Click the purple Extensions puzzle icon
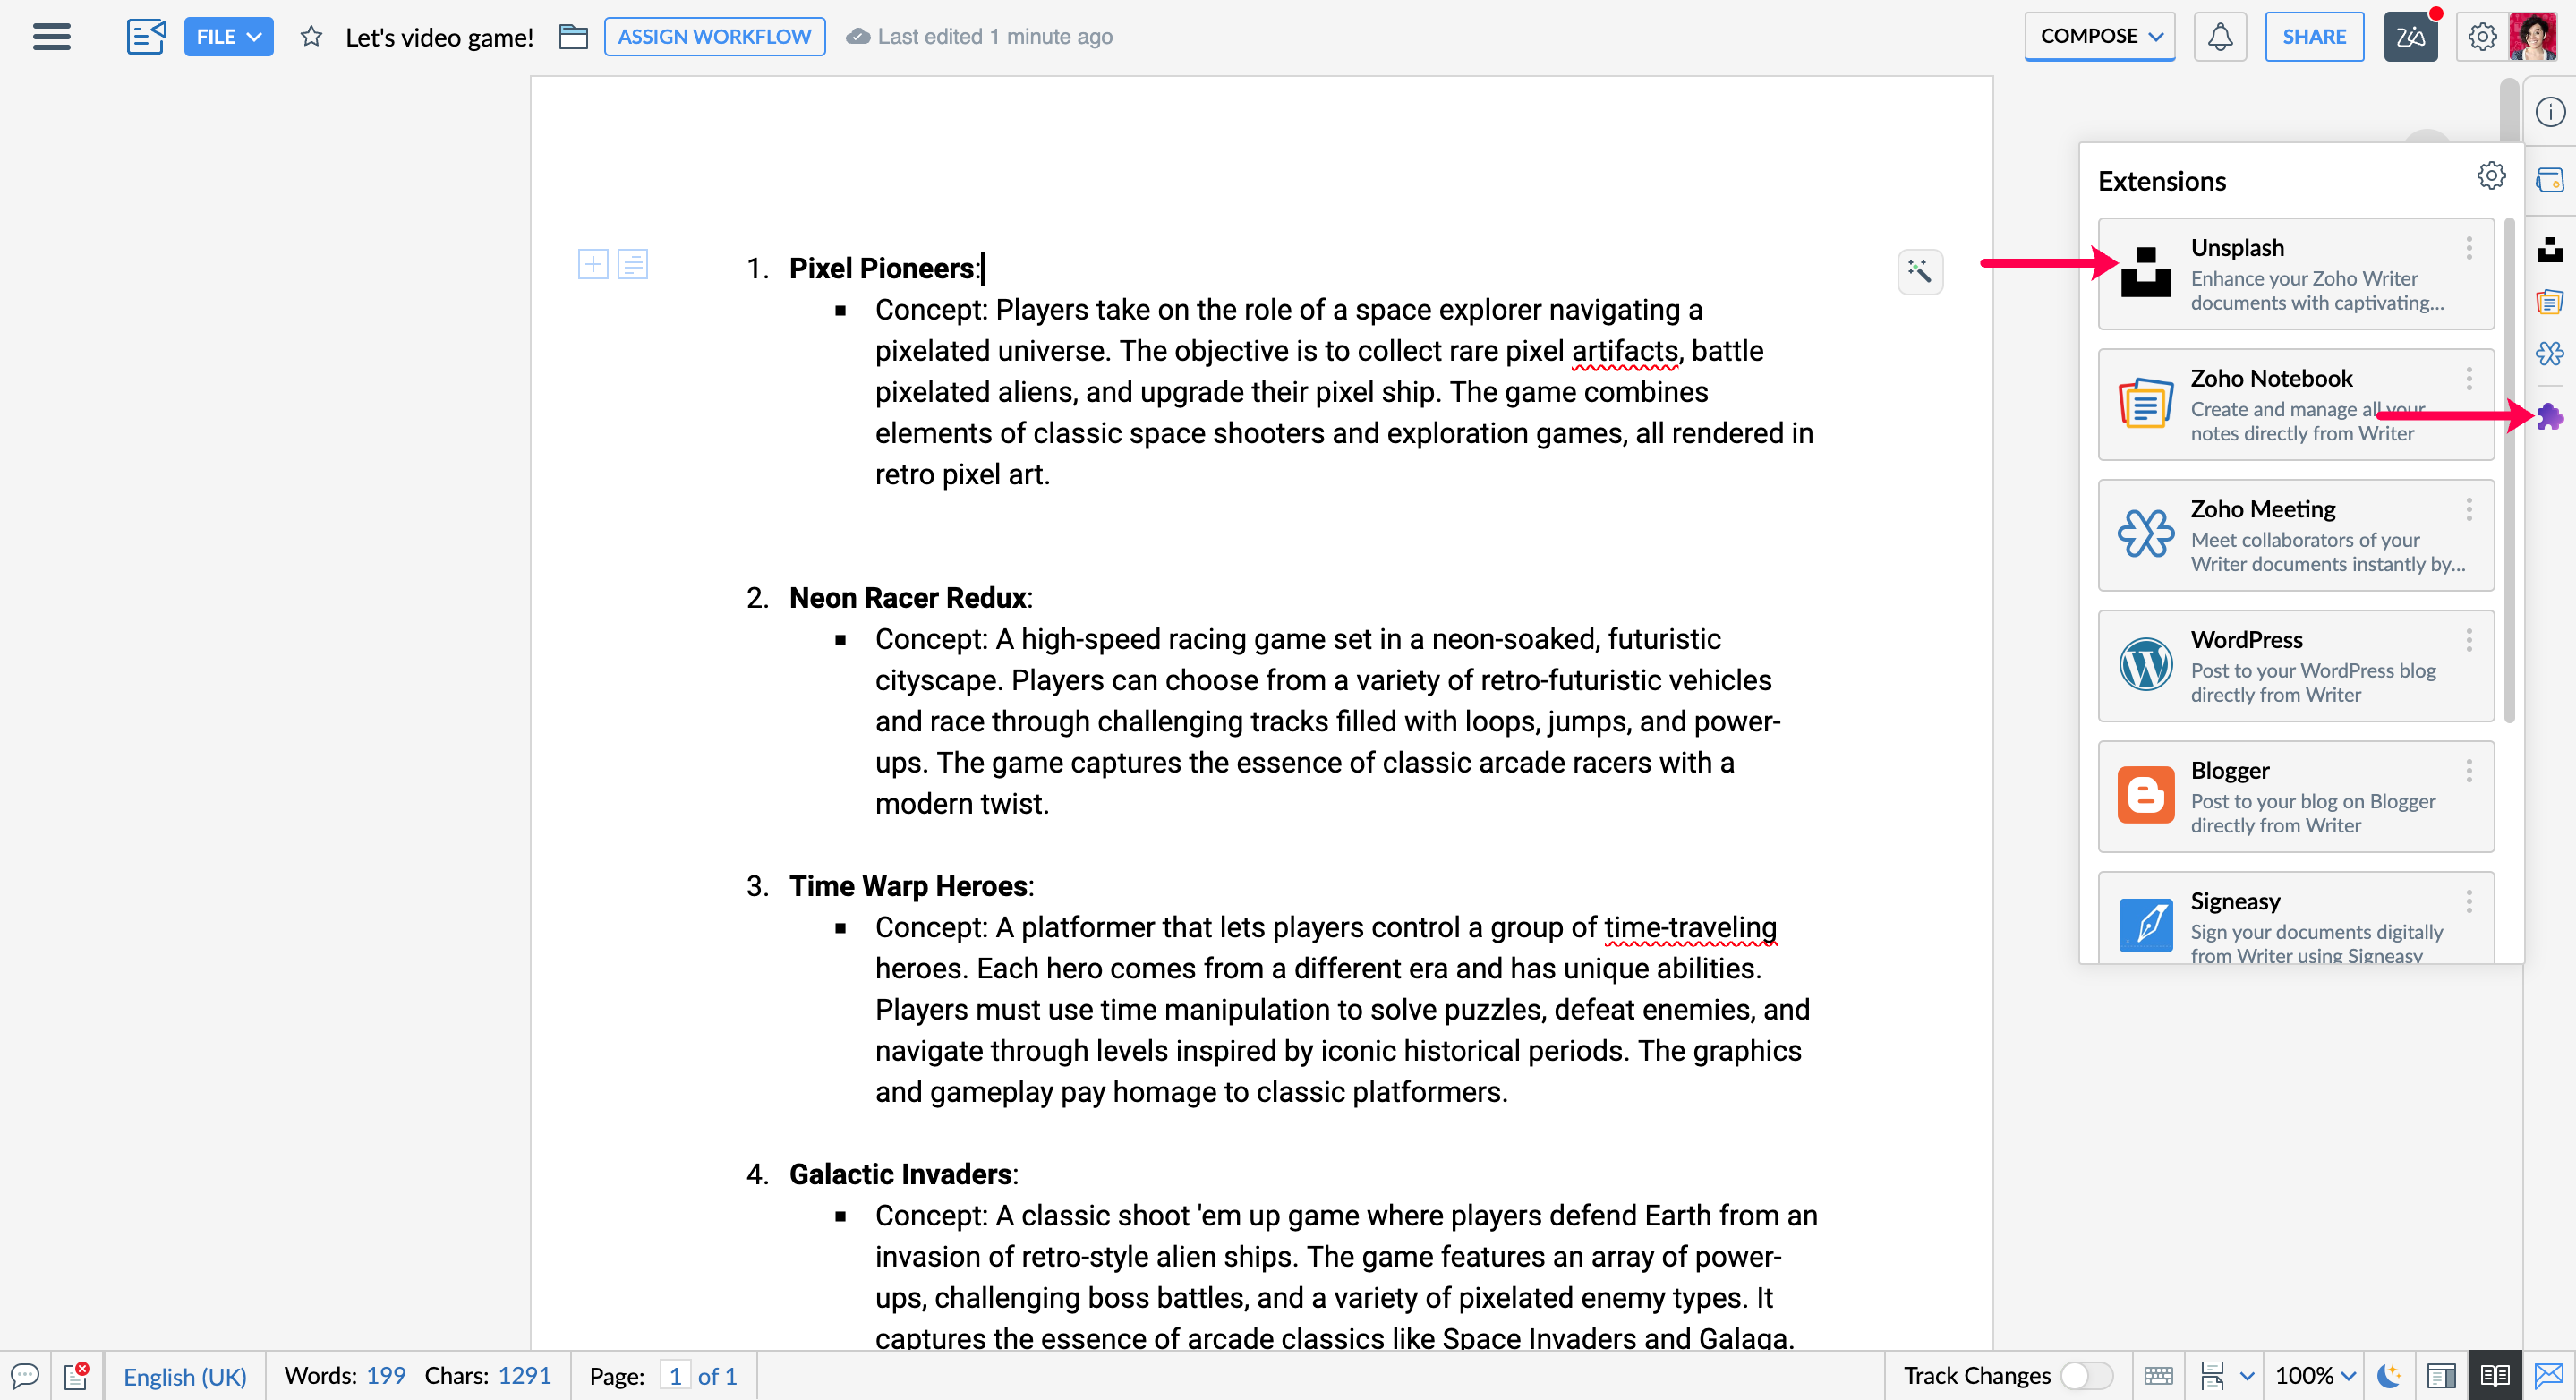The image size is (2576, 1400). point(2549,416)
